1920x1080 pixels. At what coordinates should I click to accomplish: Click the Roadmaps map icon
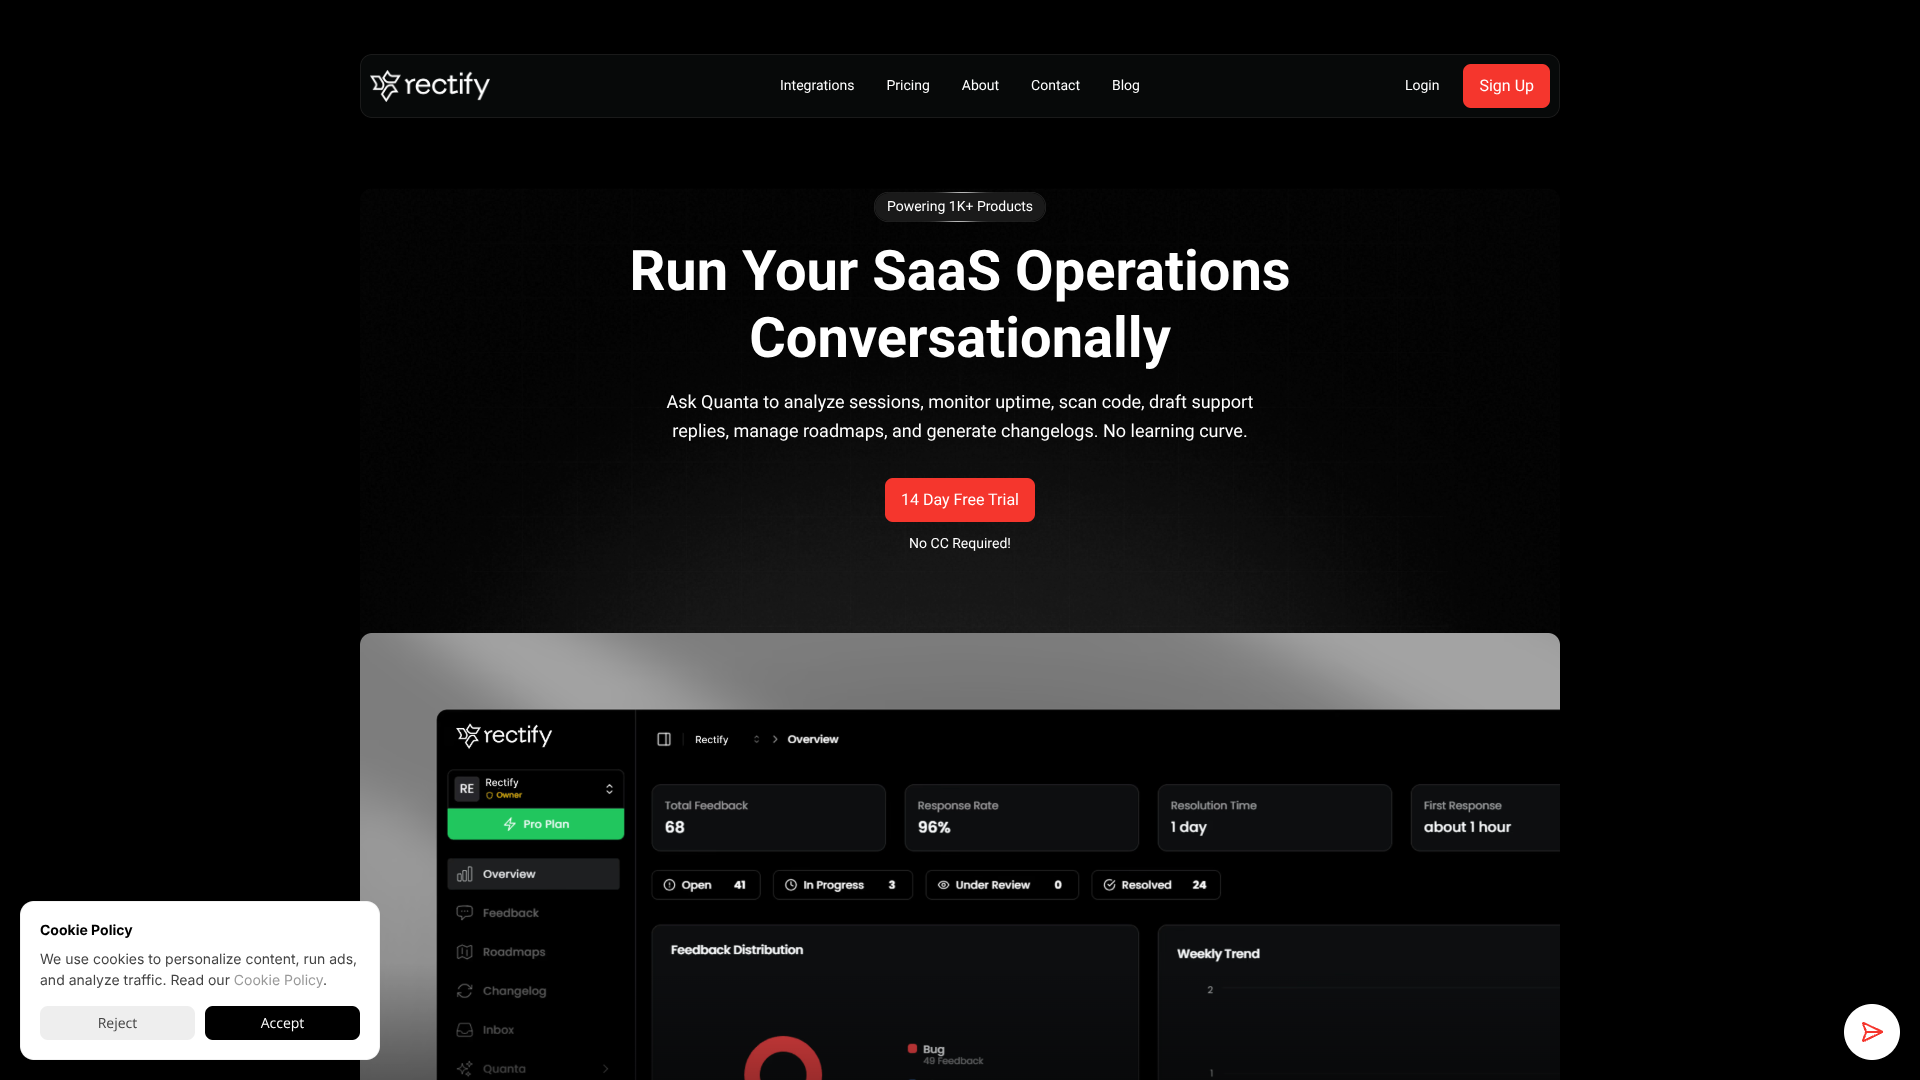465,952
